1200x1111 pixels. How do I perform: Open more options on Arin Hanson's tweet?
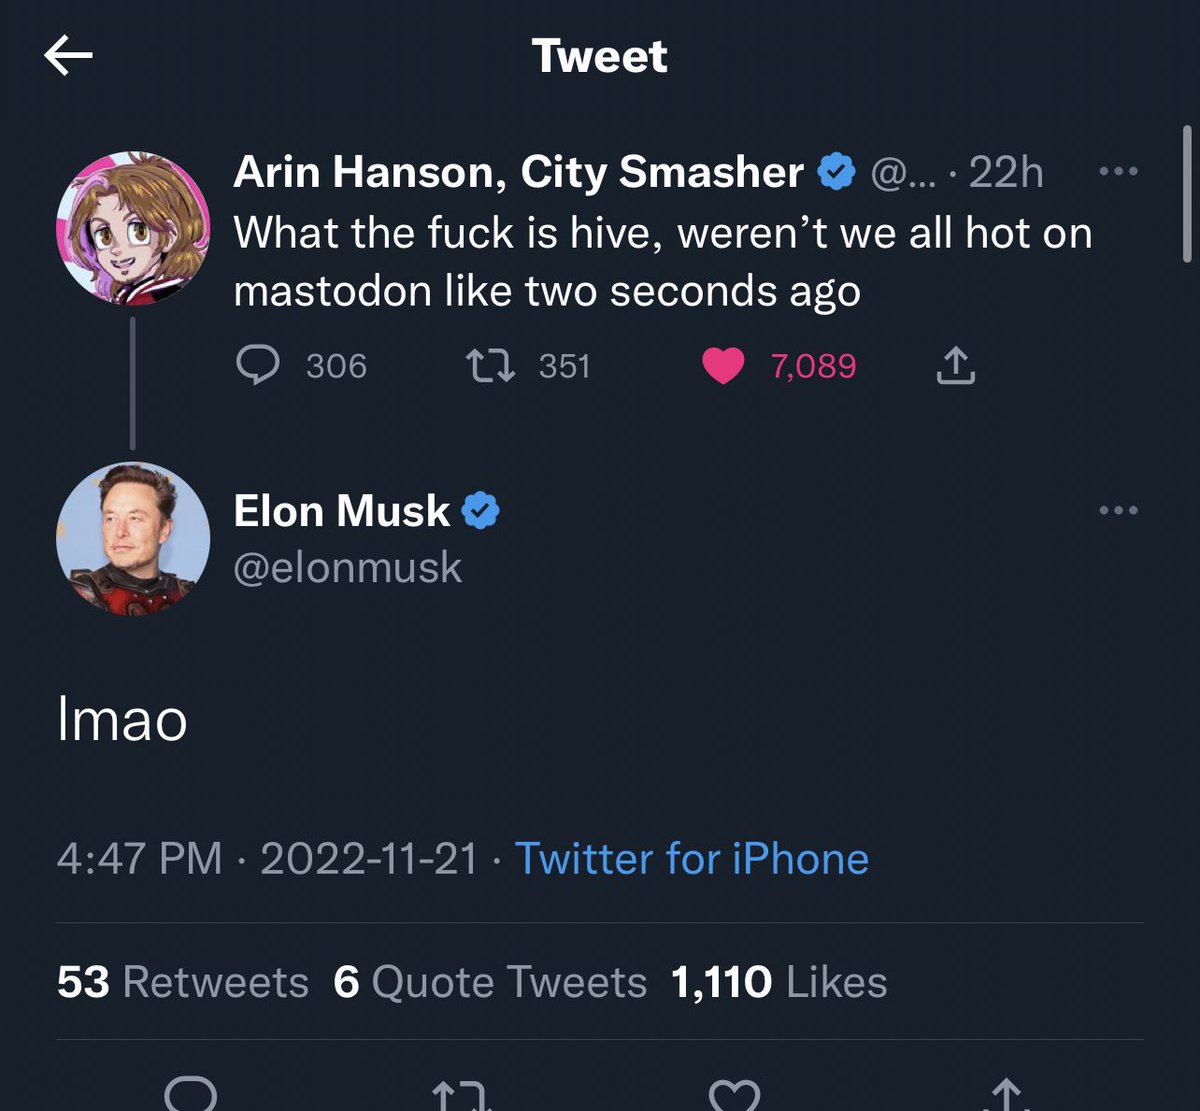(x=1117, y=171)
